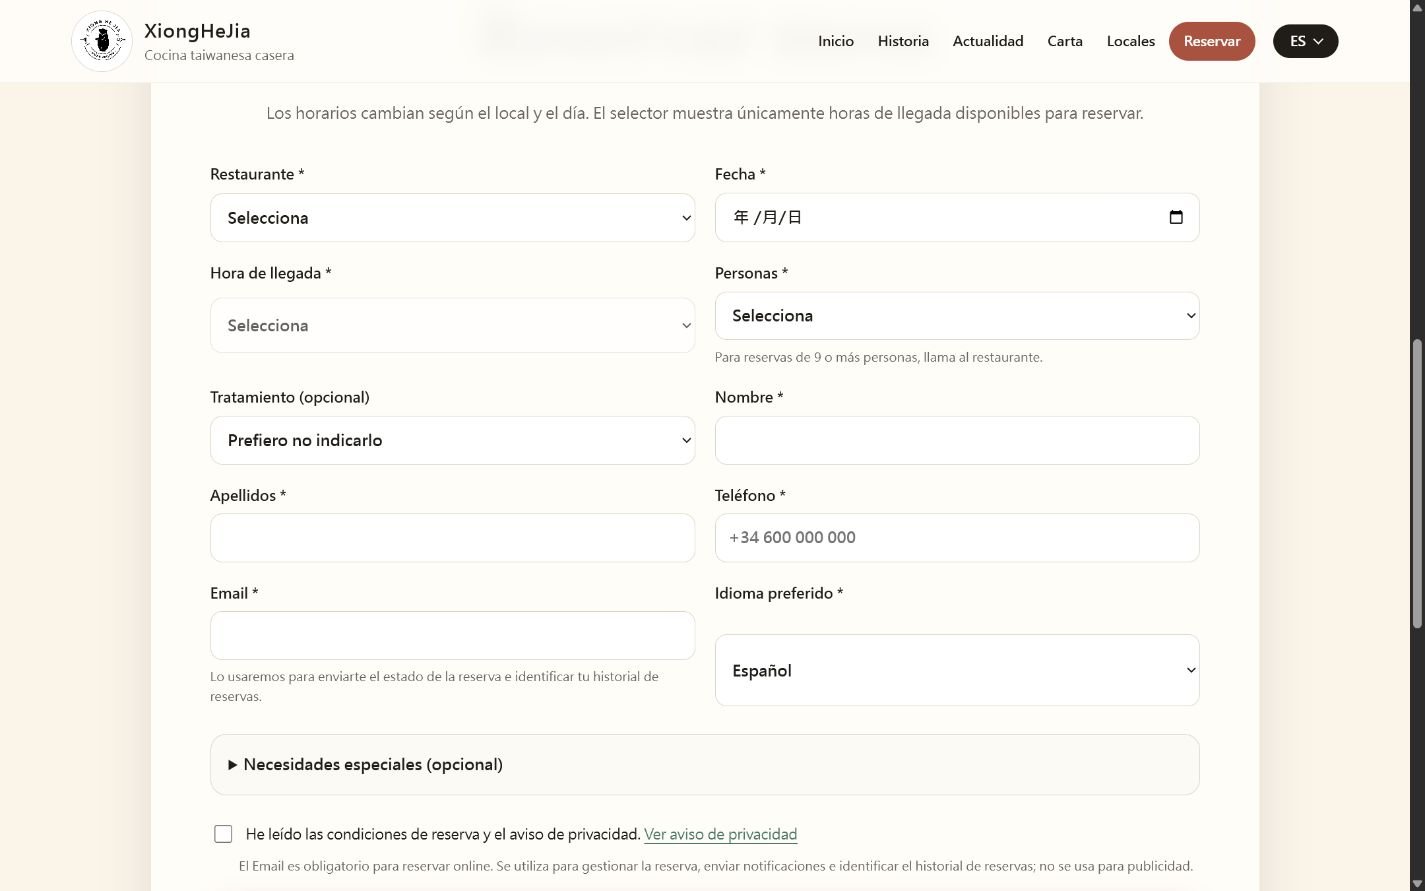Click the page vertical scrollbar
Viewport: 1425px width, 891px height.
pos(1416,484)
